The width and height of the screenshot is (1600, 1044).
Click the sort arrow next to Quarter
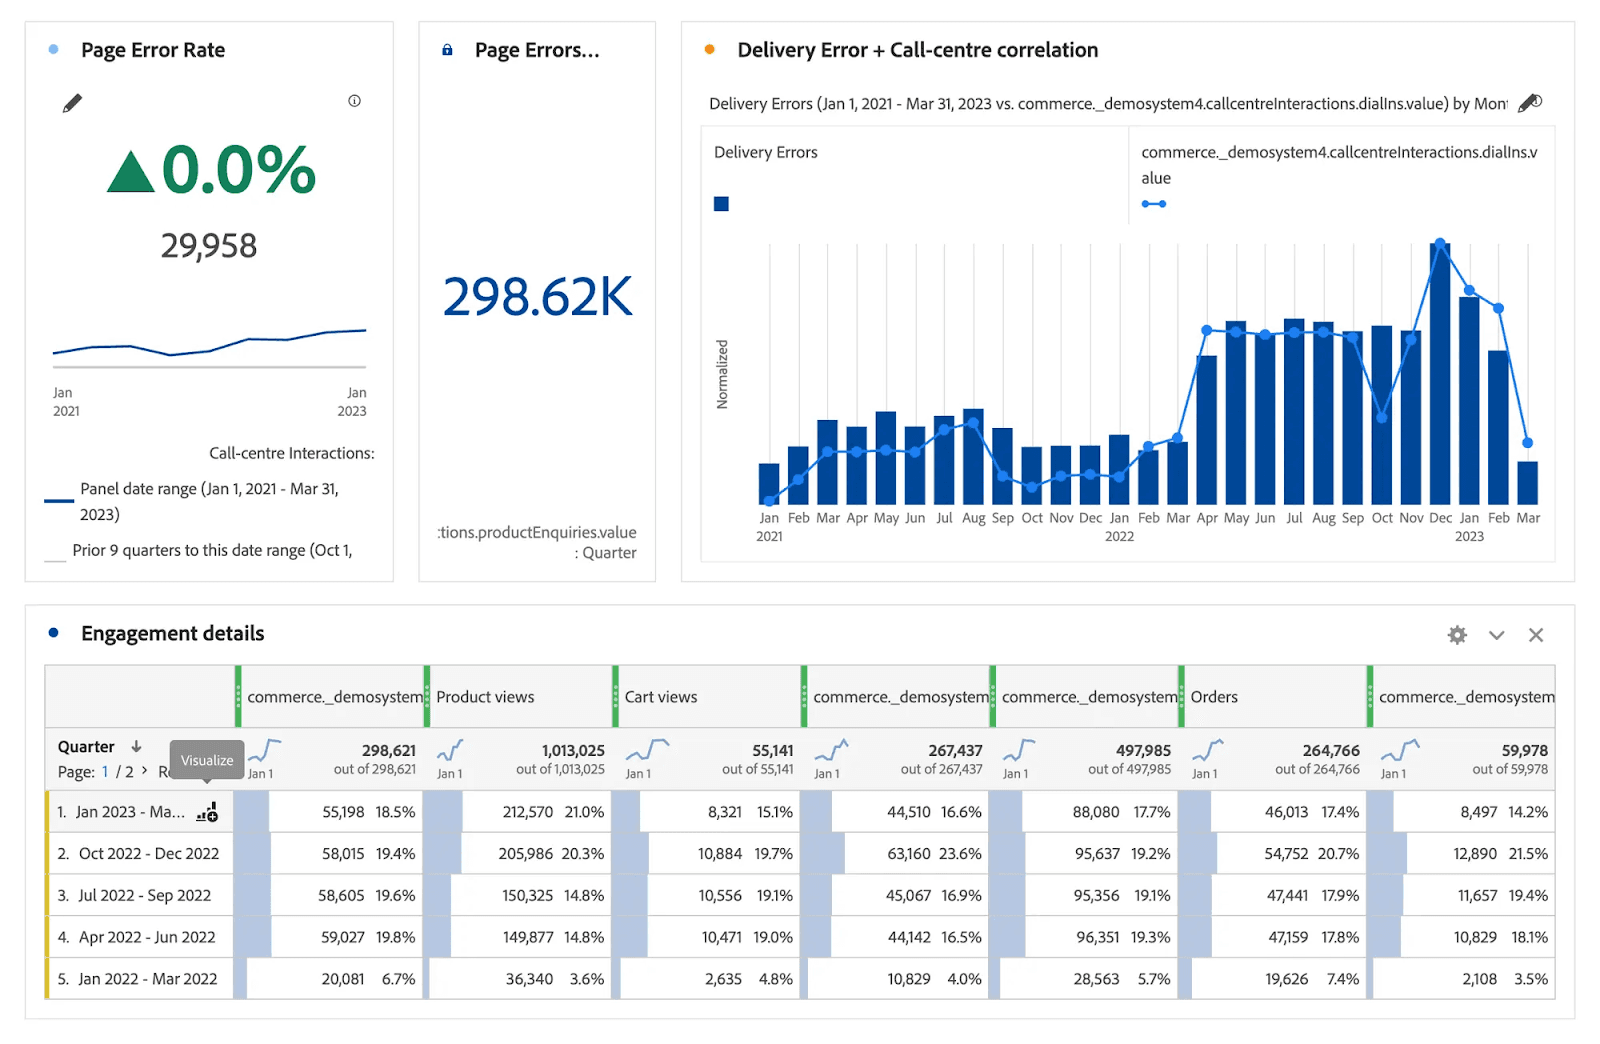[x=137, y=747]
